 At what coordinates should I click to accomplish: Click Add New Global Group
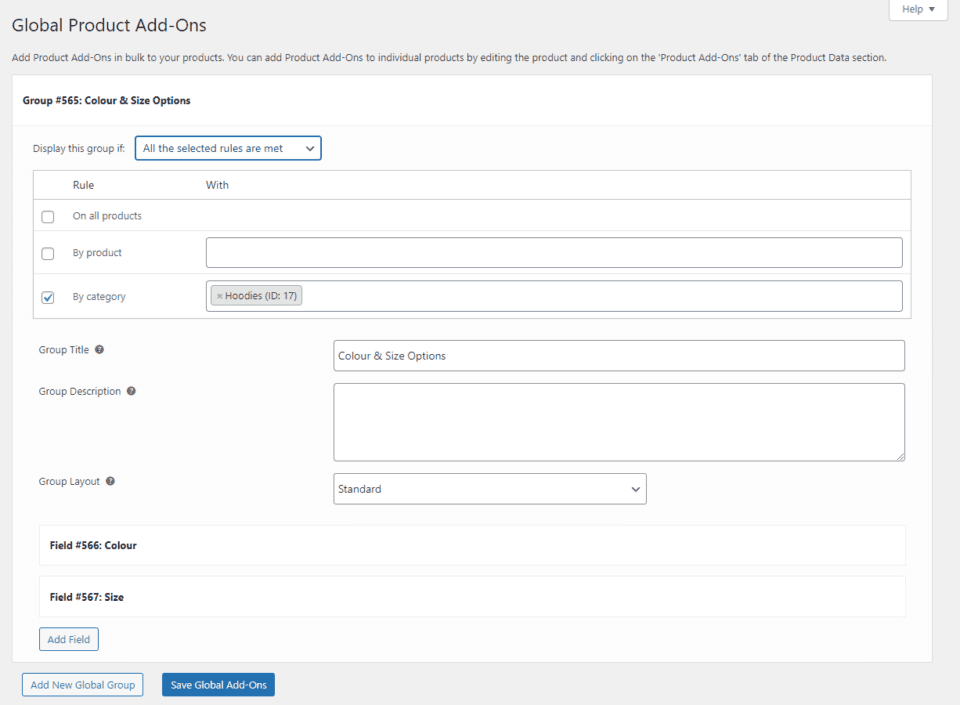[x=82, y=684]
